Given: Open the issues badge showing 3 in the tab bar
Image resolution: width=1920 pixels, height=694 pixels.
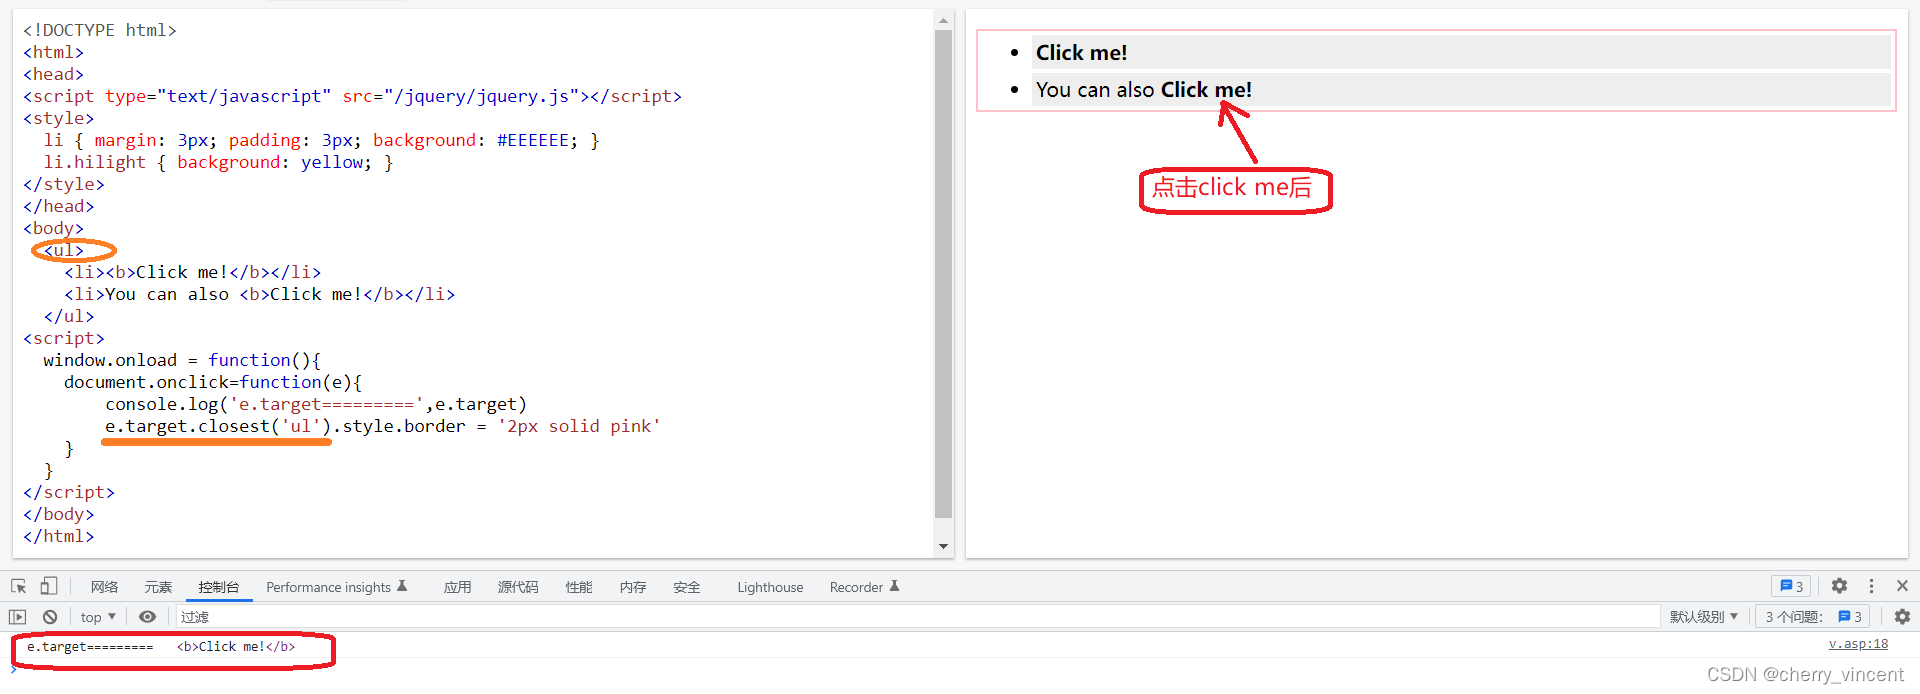Looking at the screenshot, I should [x=1791, y=586].
